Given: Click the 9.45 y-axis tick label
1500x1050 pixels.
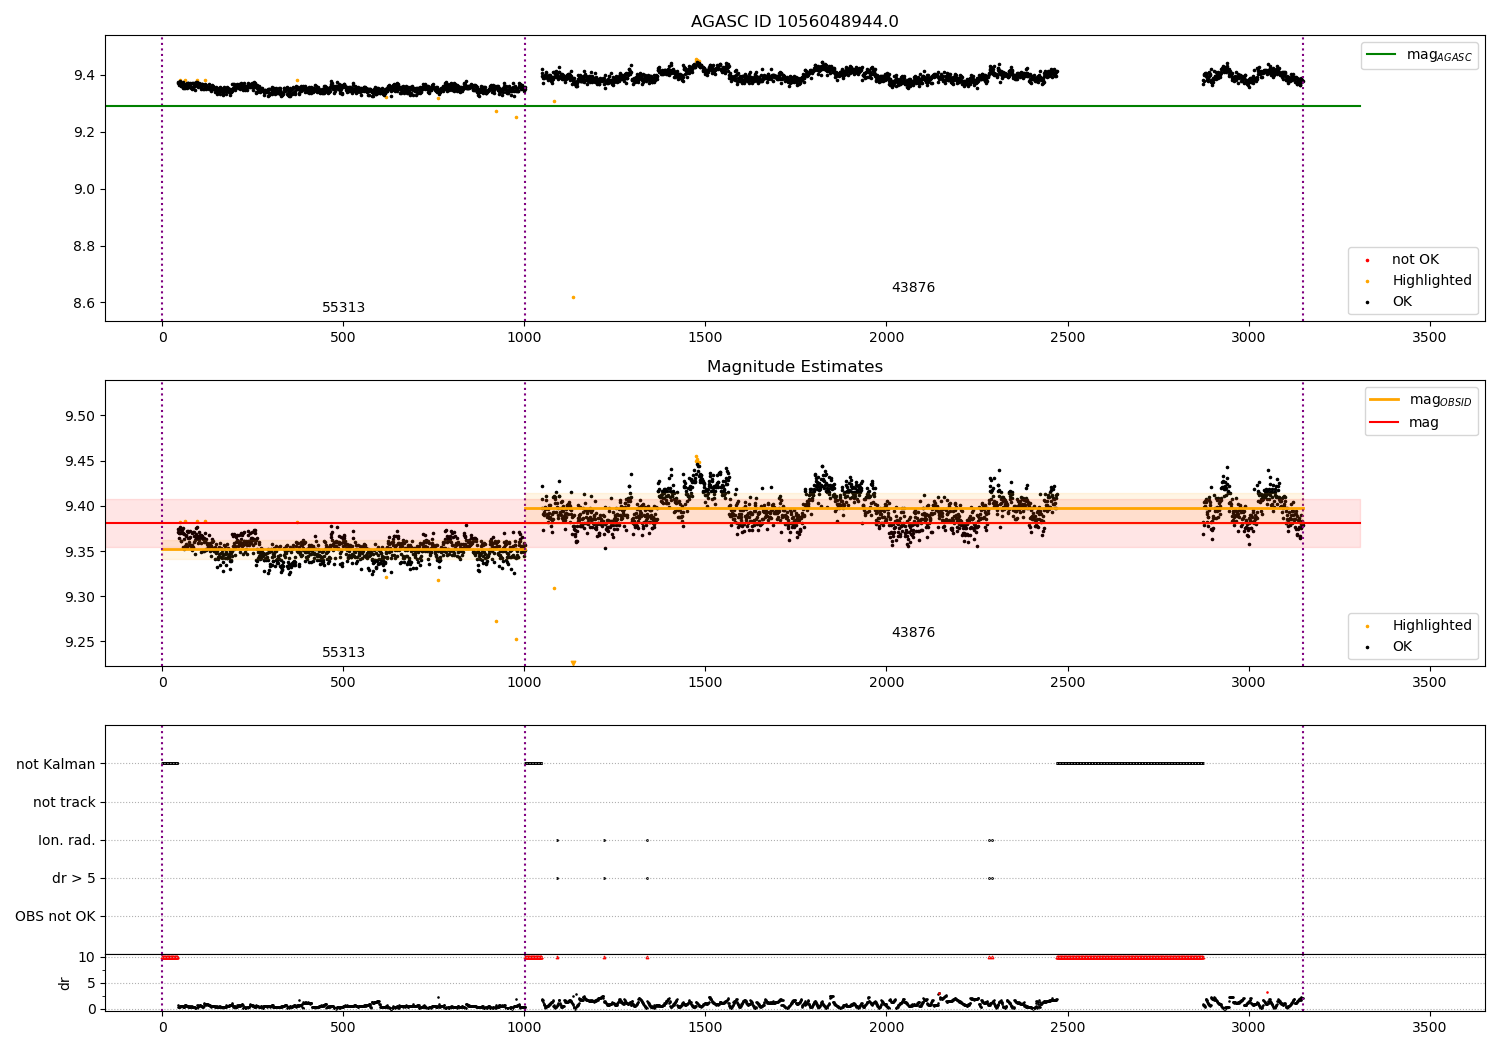Looking at the screenshot, I should pyautogui.click(x=80, y=462).
